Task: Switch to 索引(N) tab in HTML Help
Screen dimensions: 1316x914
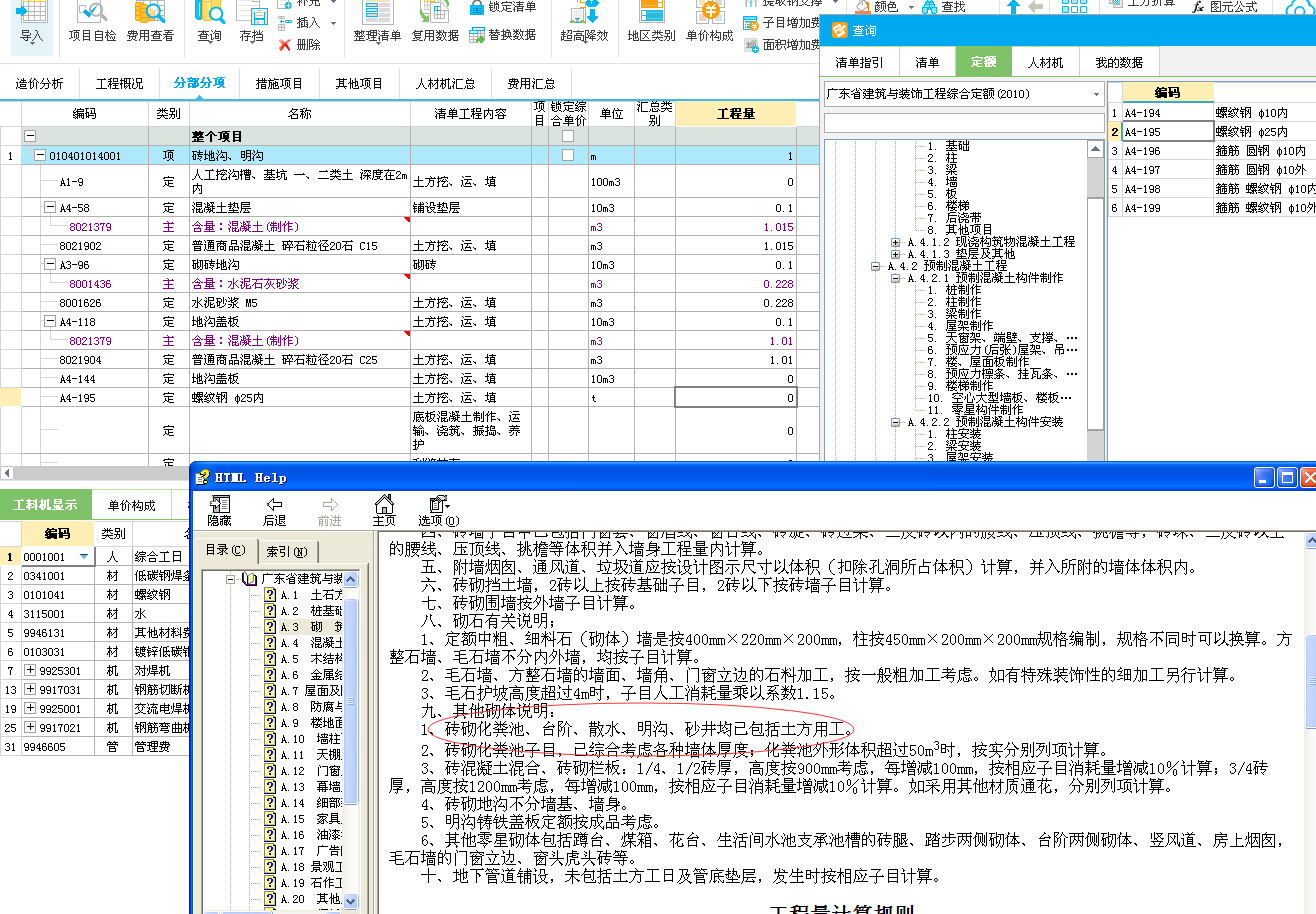Action: tap(288, 551)
